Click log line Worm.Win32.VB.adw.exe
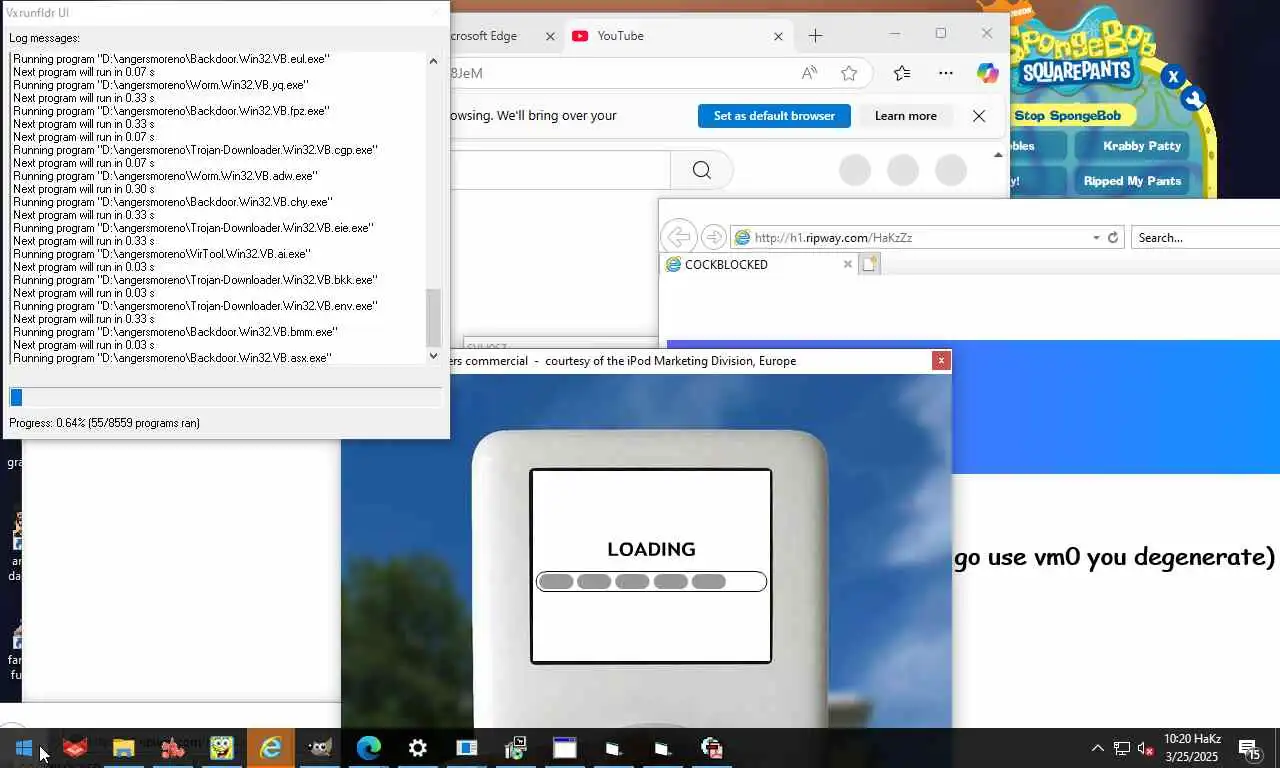The width and height of the screenshot is (1280, 768). (165, 176)
